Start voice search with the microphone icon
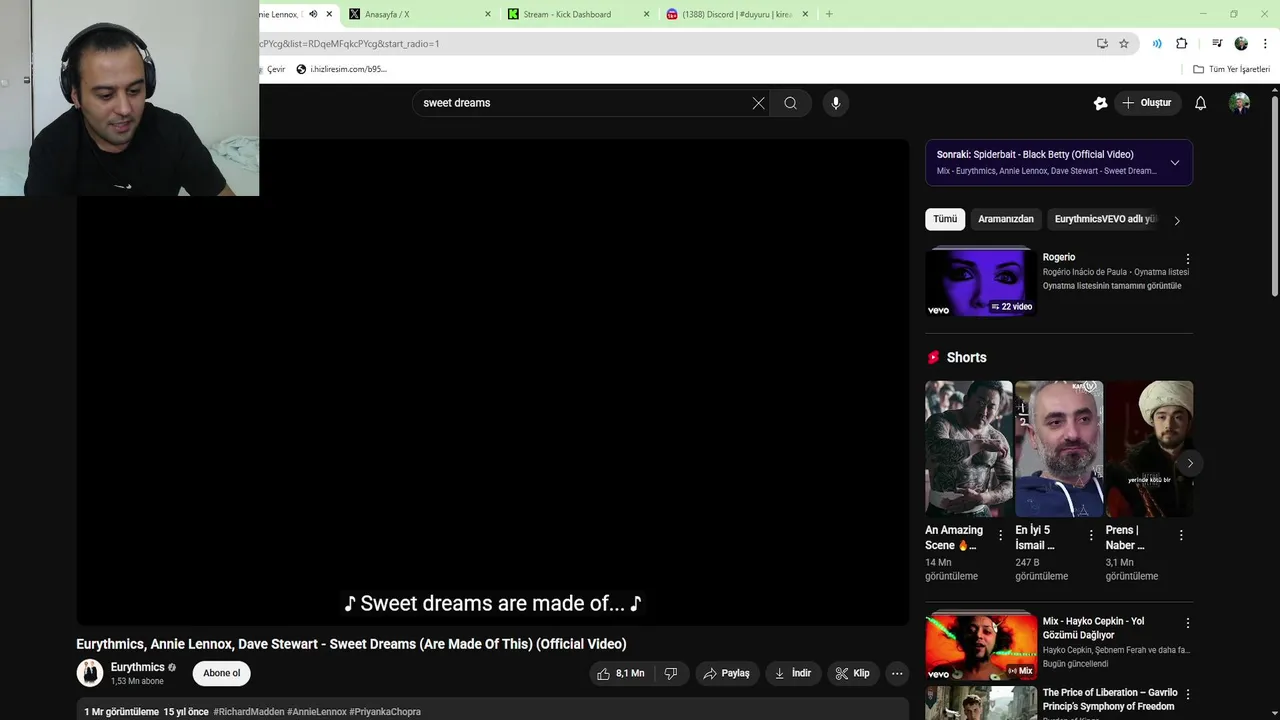The width and height of the screenshot is (1280, 720). 836,103
